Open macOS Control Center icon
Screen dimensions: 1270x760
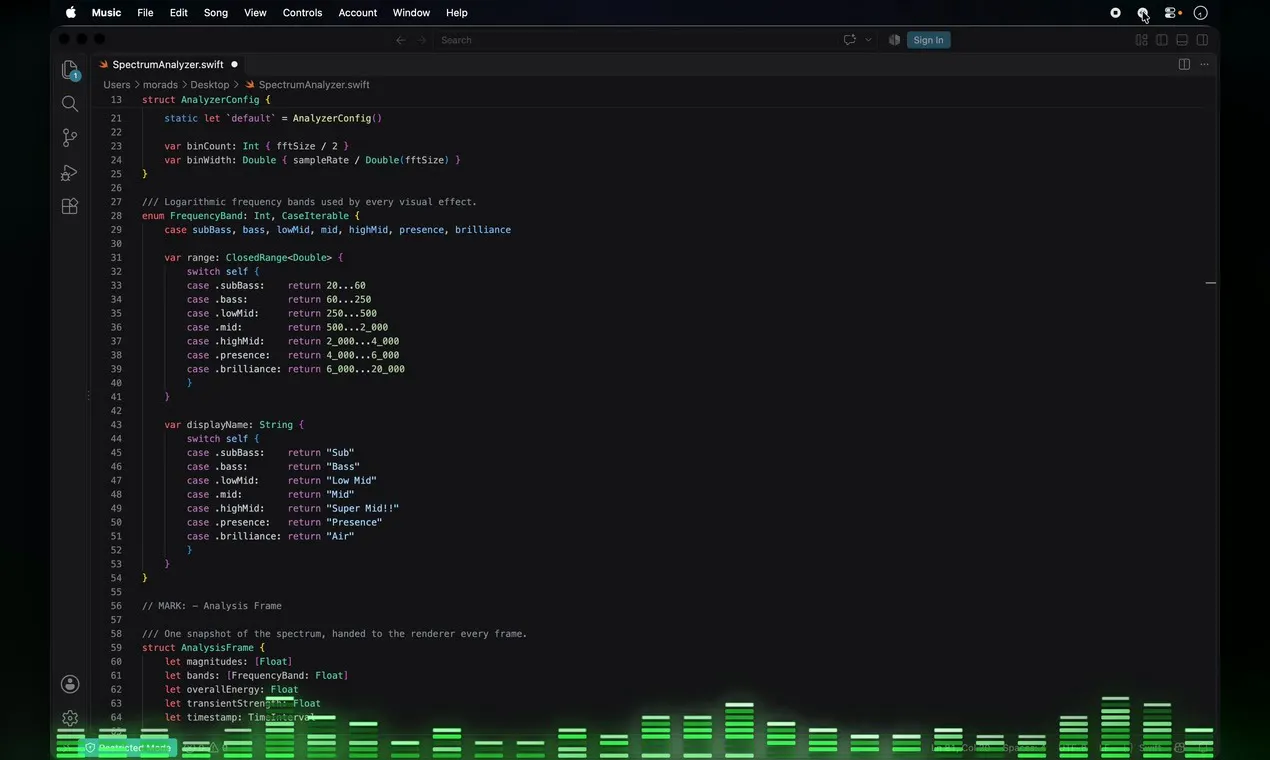[1172, 13]
